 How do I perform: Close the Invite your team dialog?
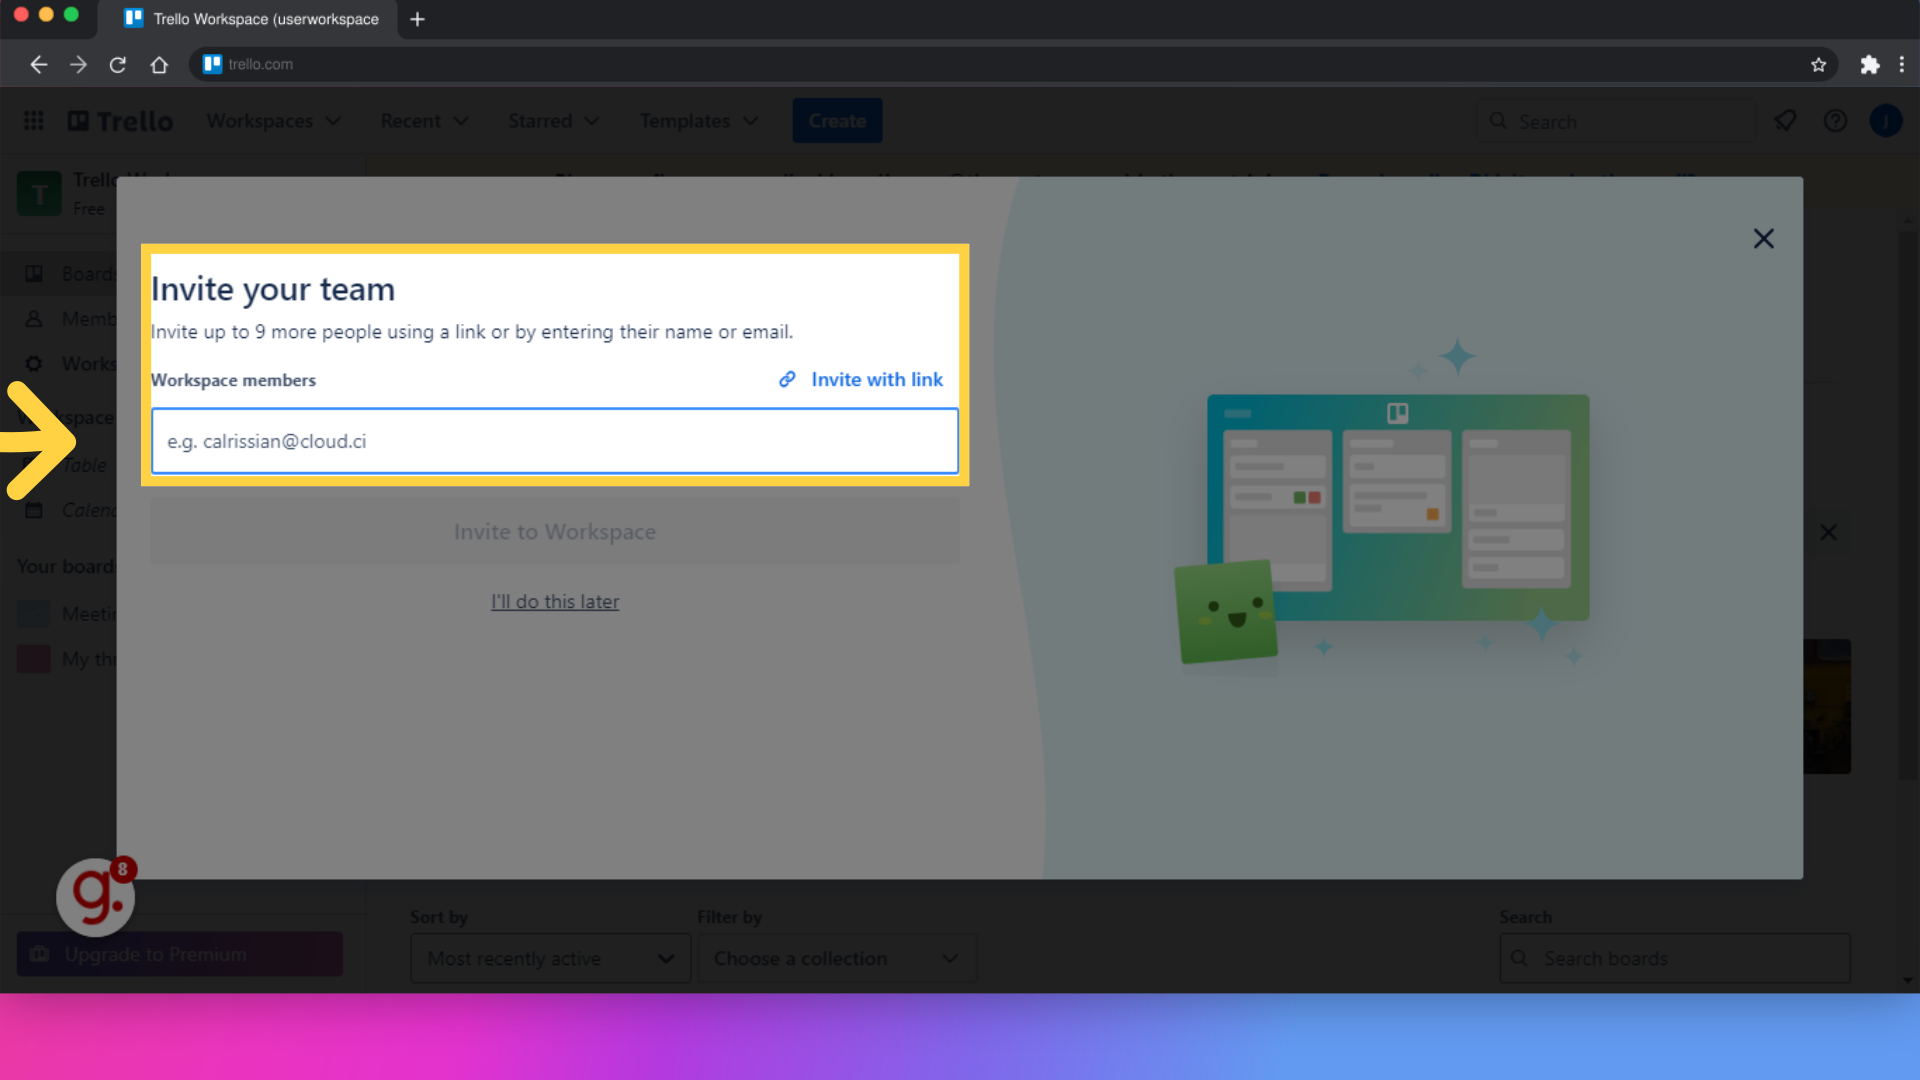[1764, 238]
